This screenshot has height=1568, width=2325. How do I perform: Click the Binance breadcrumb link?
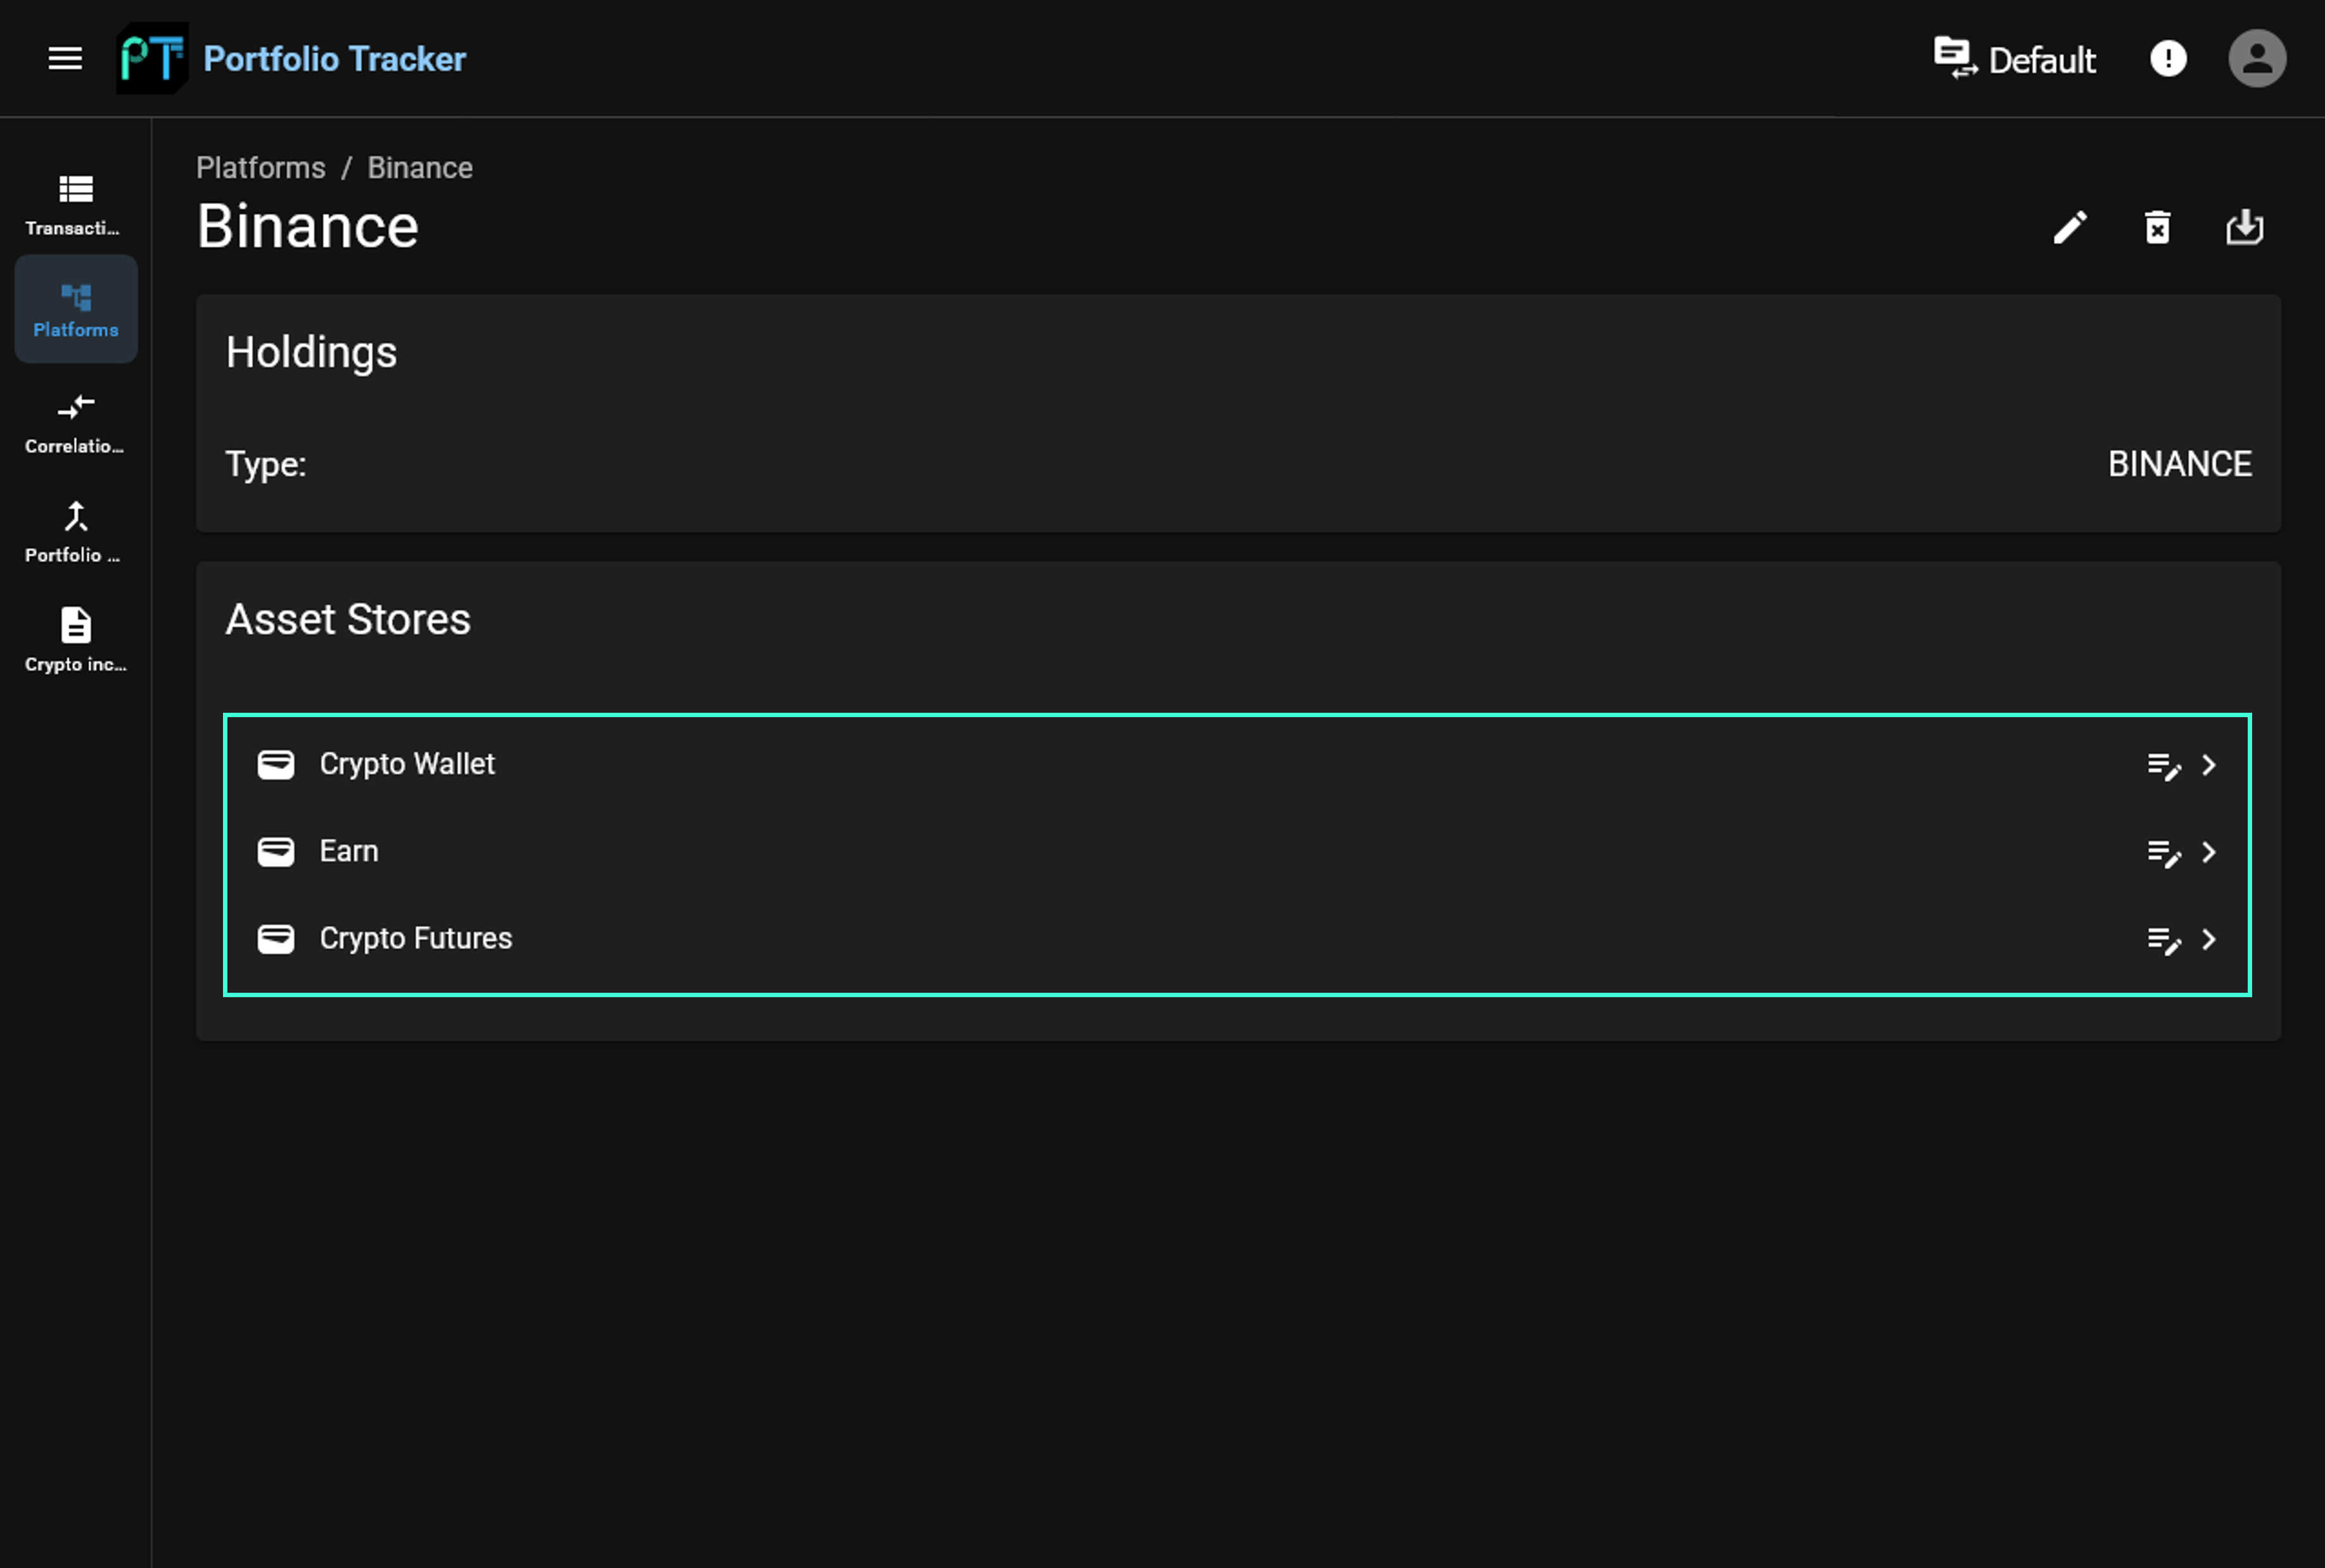420,167
